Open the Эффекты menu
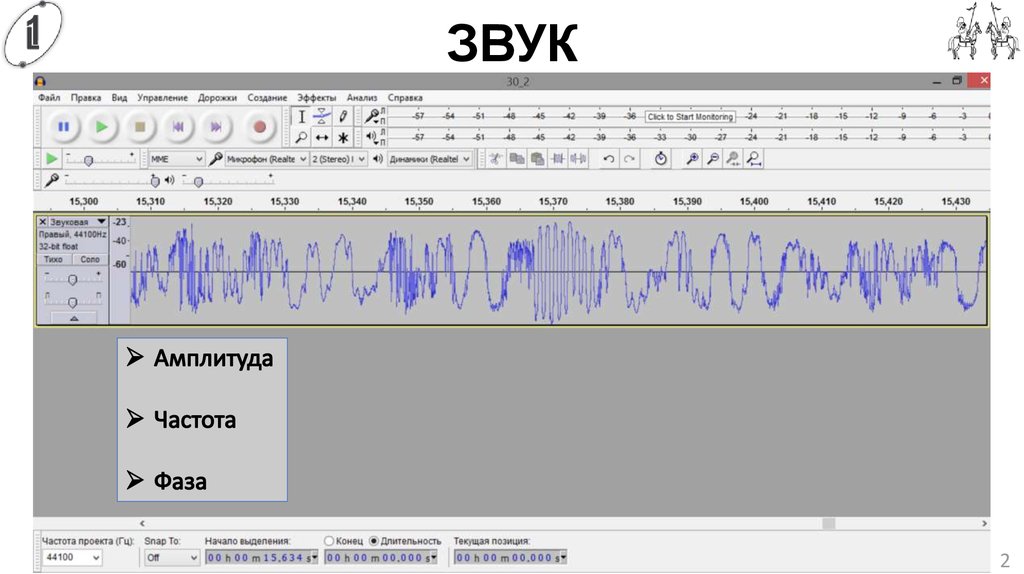 (316, 97)
